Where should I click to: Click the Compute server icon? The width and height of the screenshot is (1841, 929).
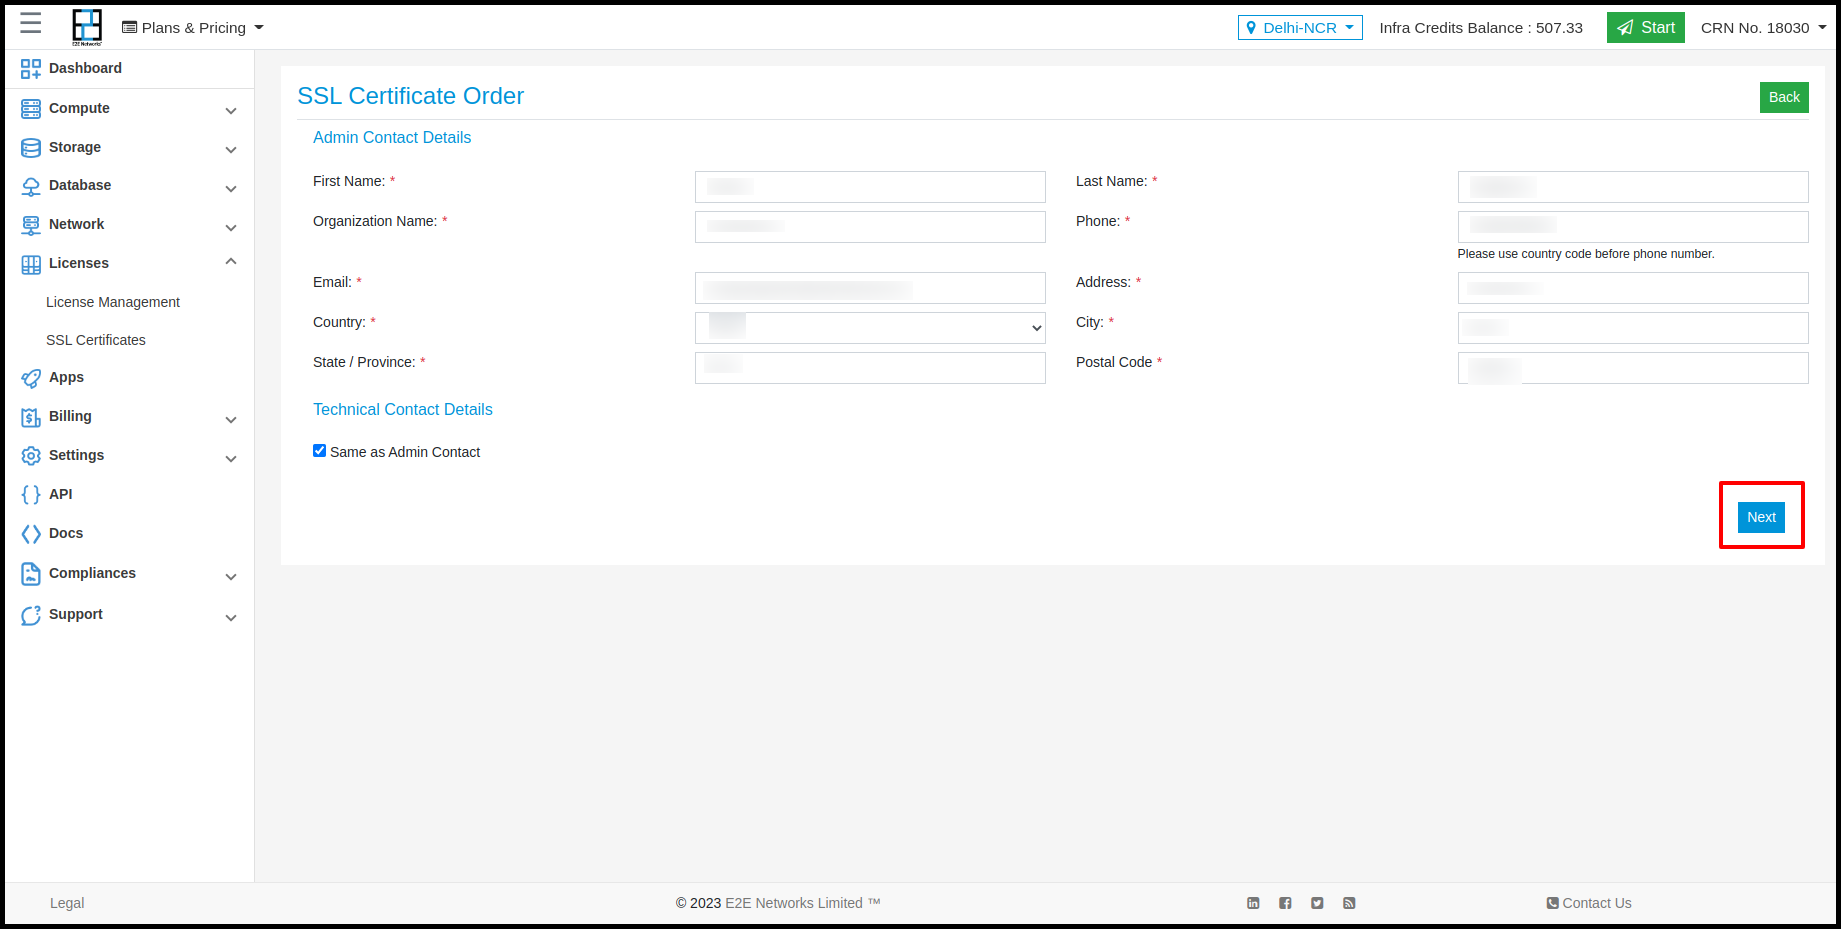coord(31,109)
